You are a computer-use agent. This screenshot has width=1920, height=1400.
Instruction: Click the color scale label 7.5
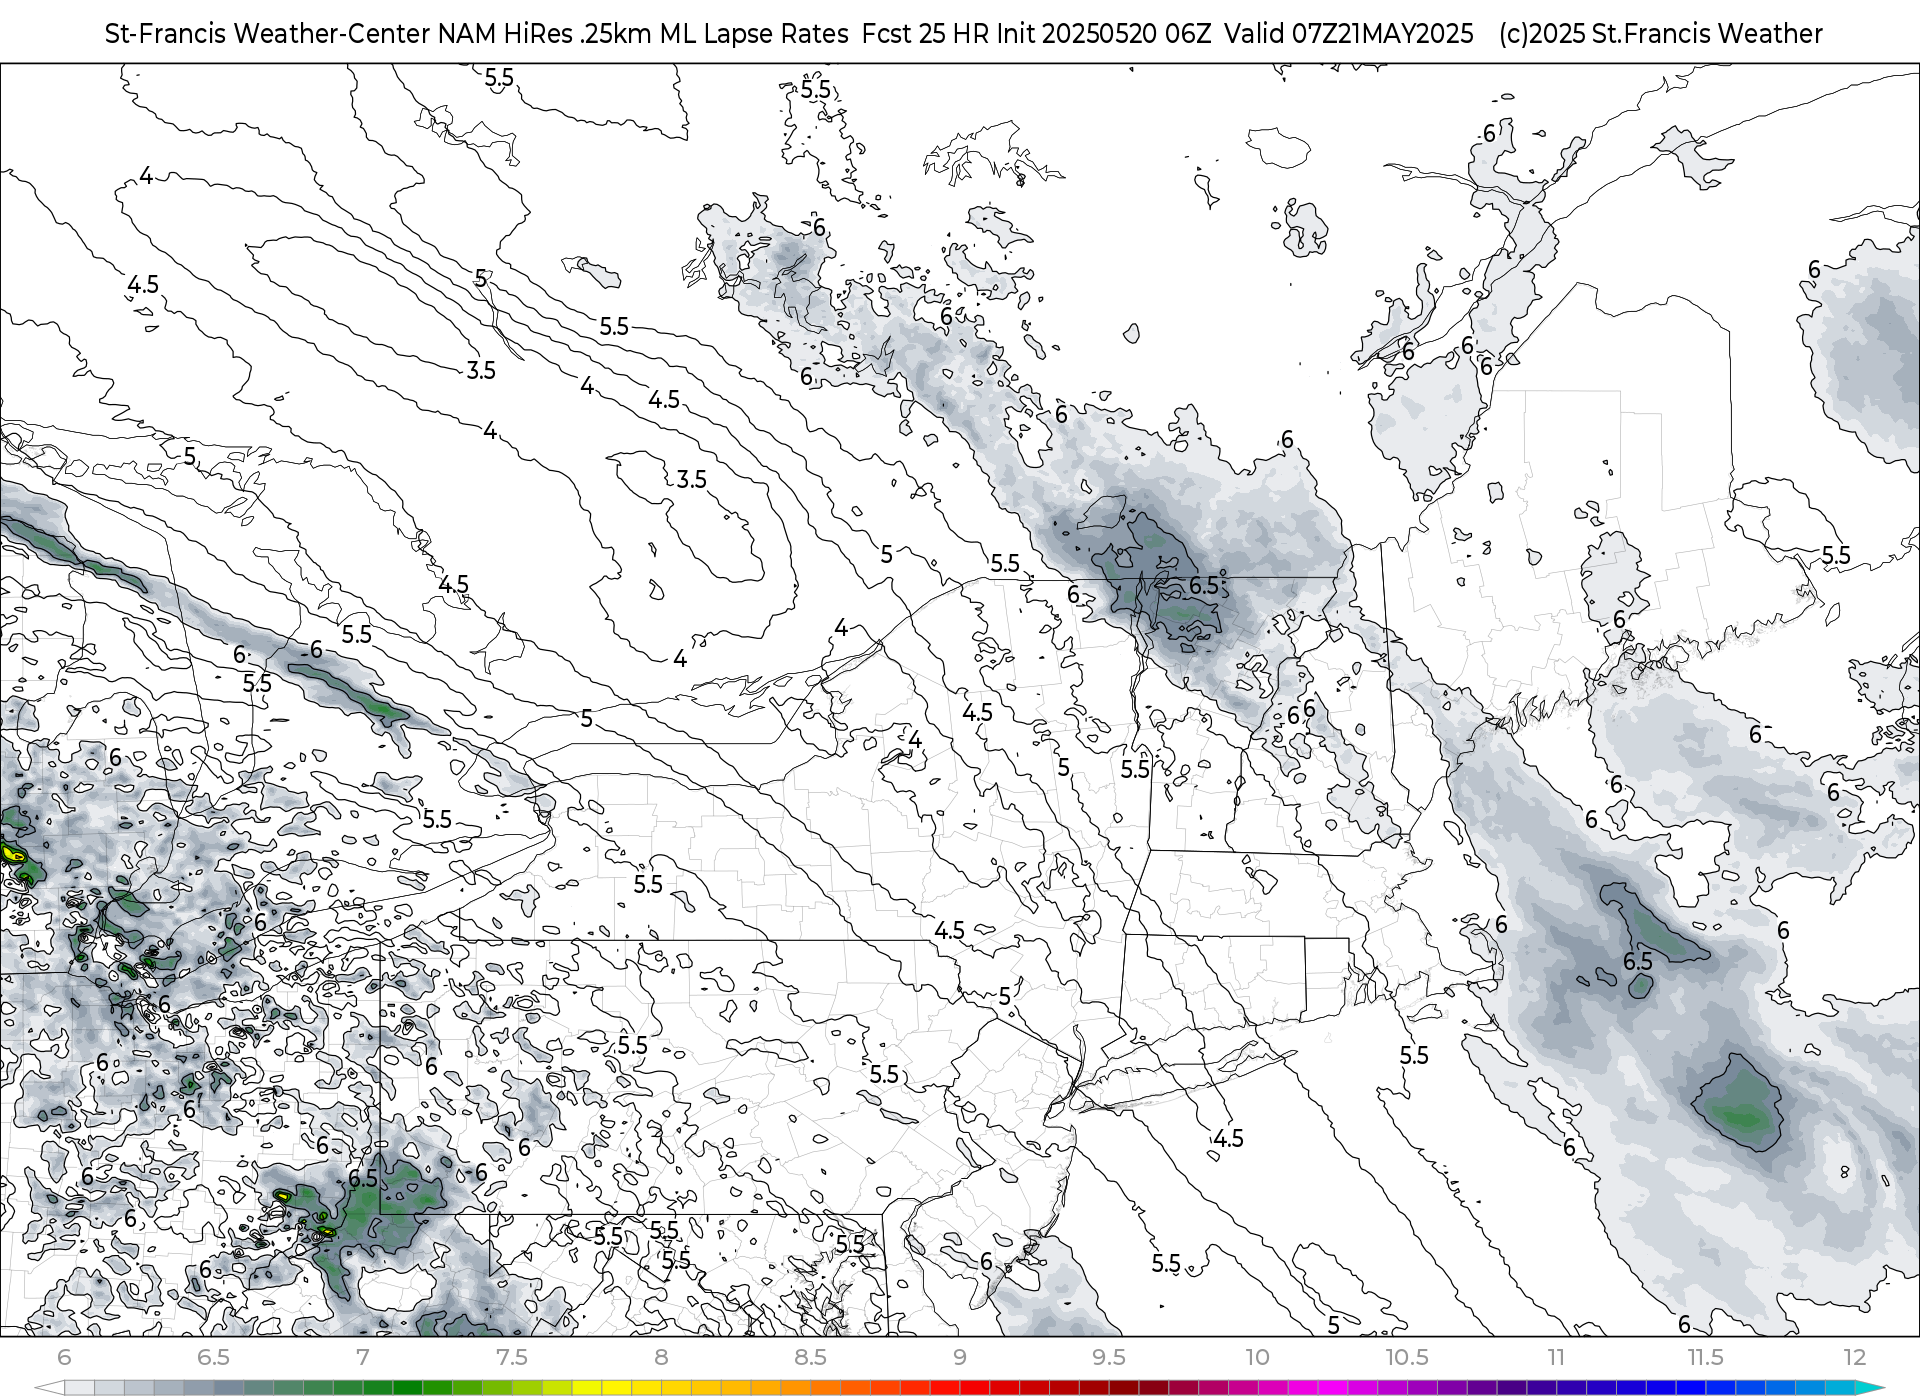(x=511, y=1358)
